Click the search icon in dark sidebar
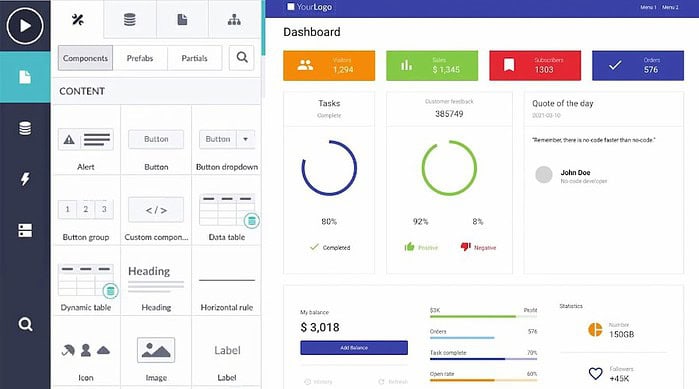 pyautogui.click(x=25, y=324)
